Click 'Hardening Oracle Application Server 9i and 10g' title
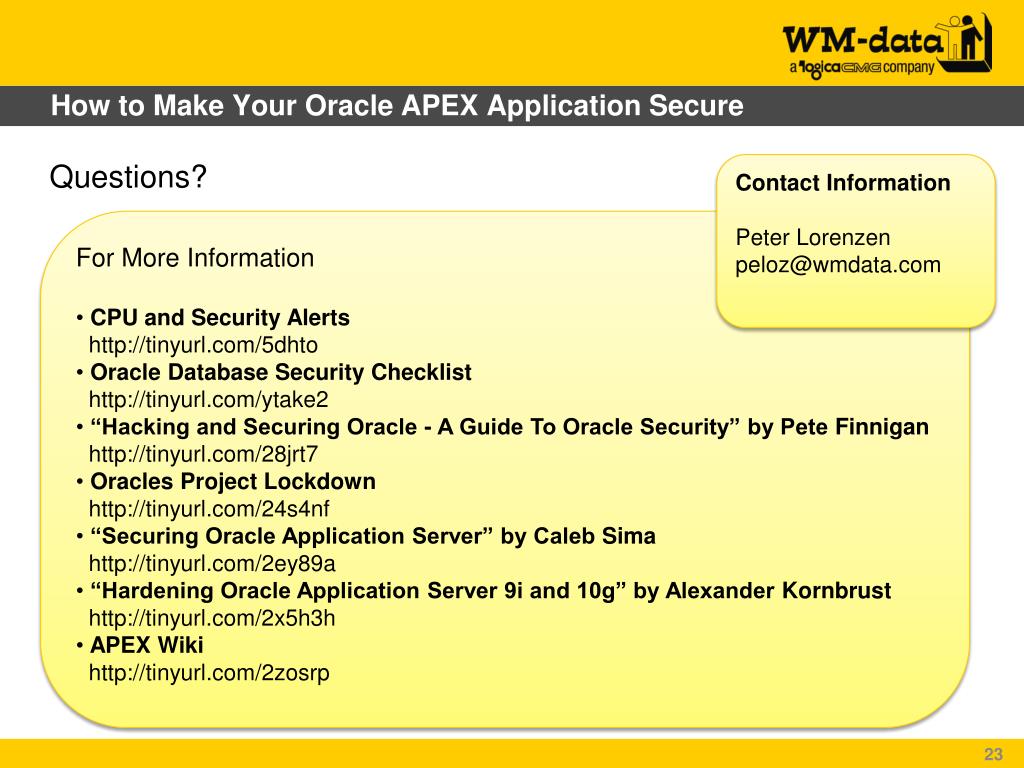Viewport: 1024px width, 768px height. (490, 591)
